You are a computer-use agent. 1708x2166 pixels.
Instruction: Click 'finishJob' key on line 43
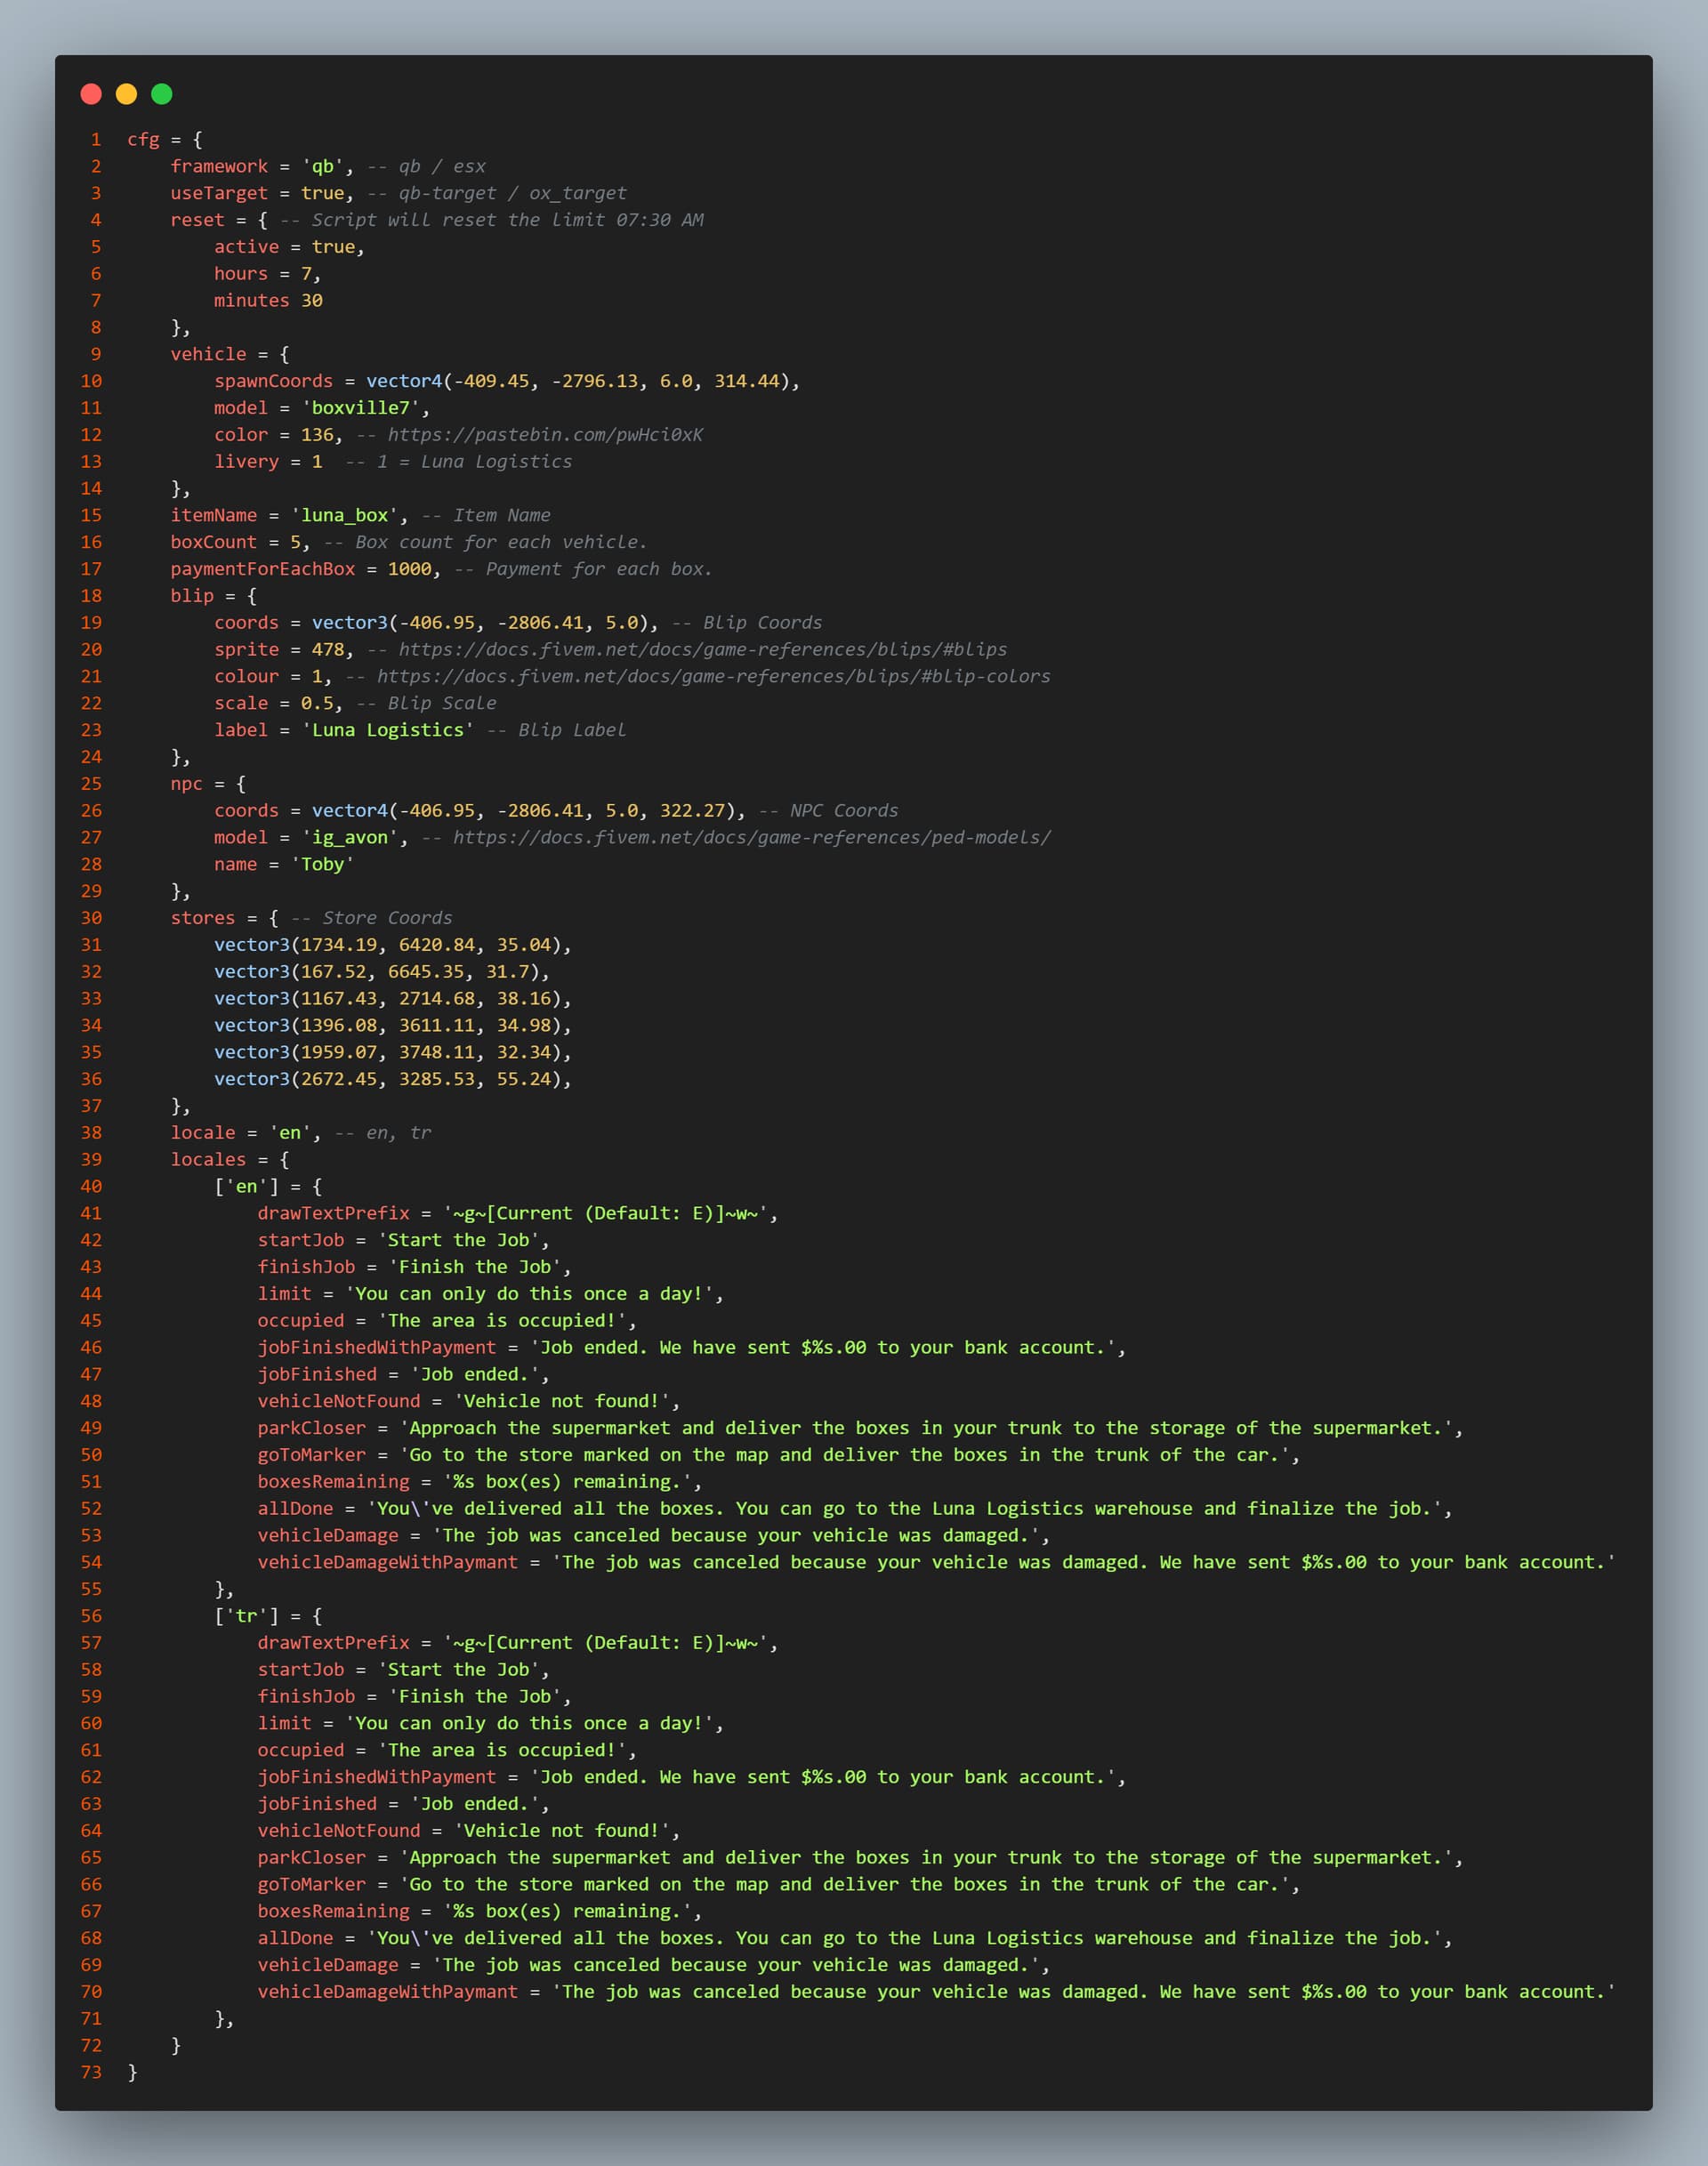(x=306, y=1267)
